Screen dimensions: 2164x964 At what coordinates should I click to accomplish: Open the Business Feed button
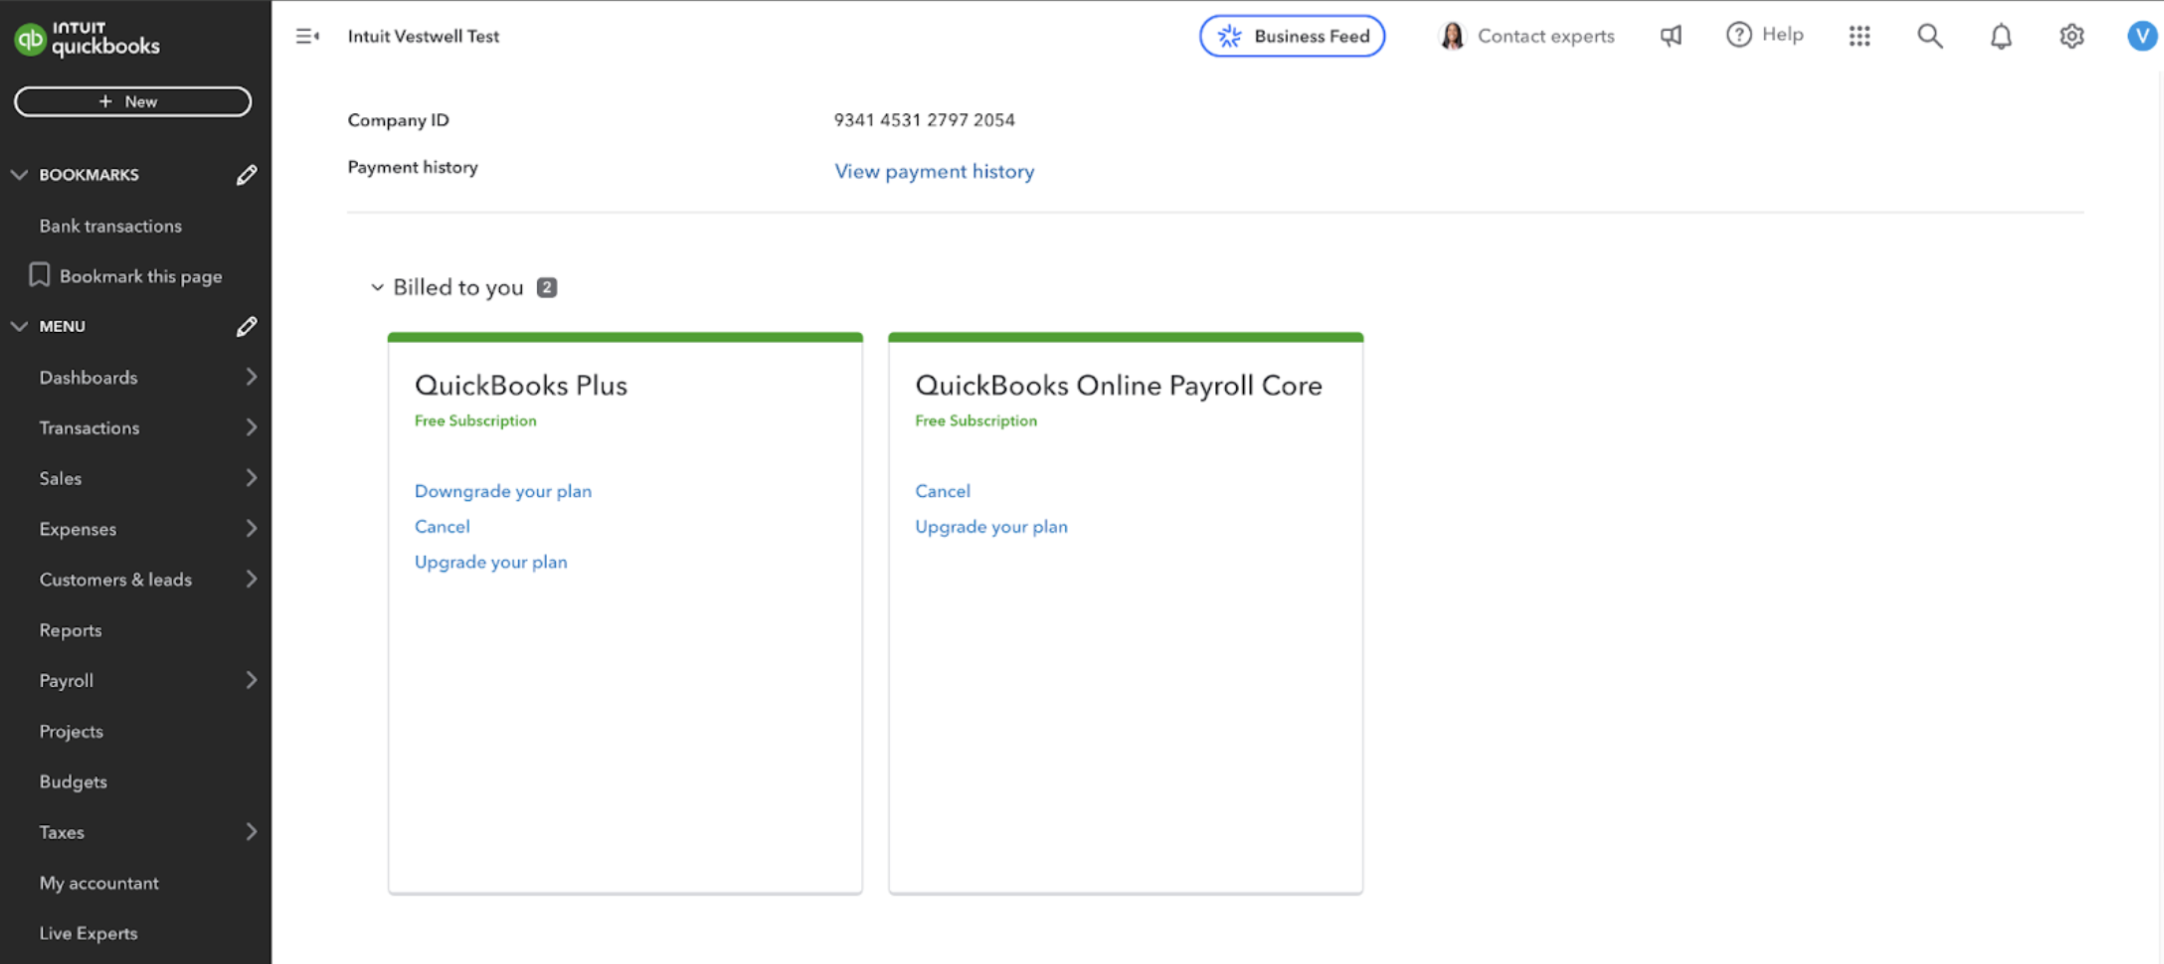(x=1291, y=36)
